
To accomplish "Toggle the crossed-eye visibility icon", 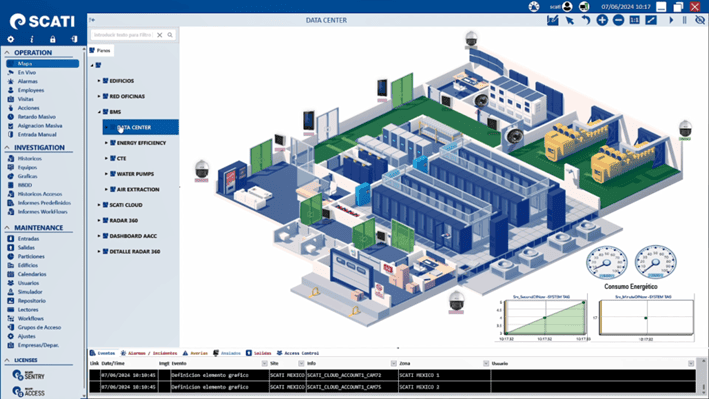I will (x=700, y=20).
